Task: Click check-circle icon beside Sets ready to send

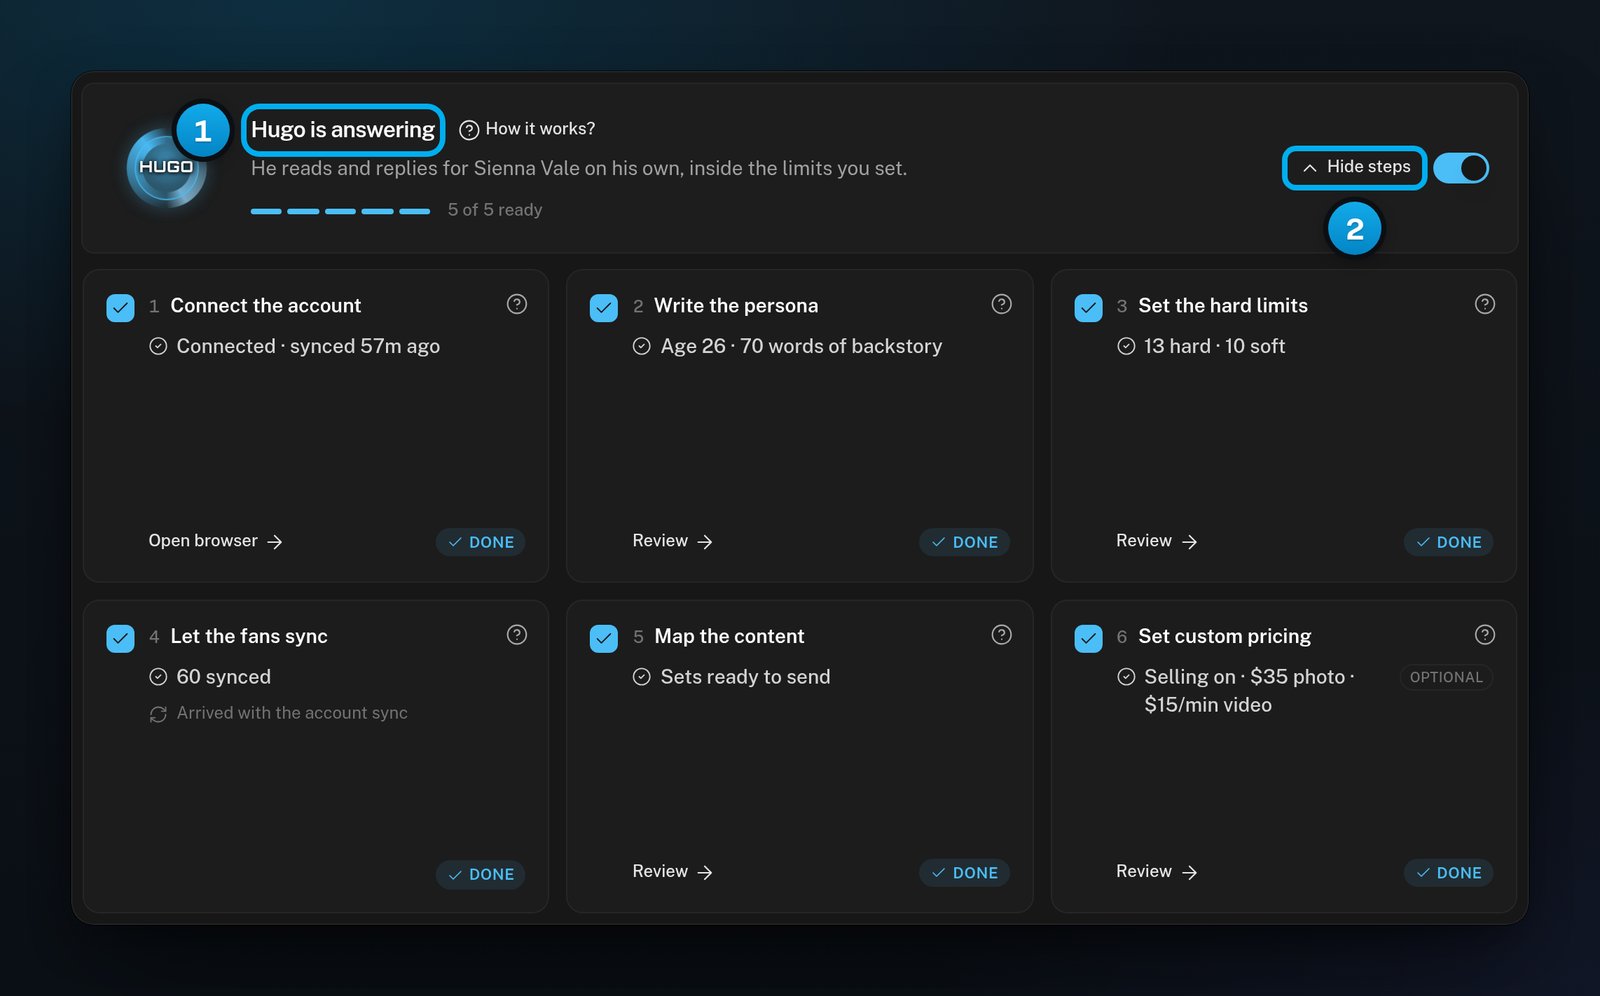Action: (642, 677)
